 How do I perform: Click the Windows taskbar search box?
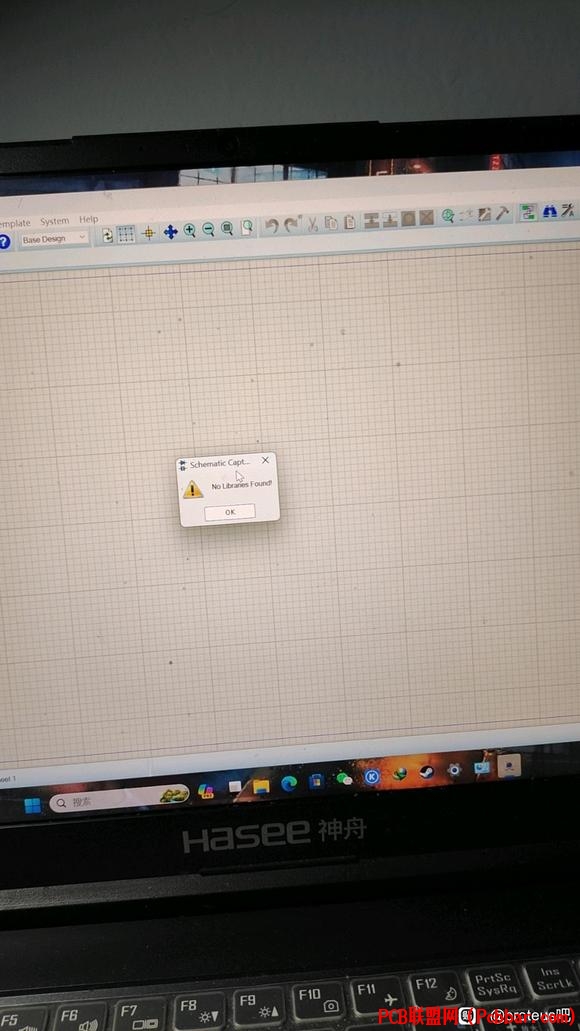click(x=119, y=800)
